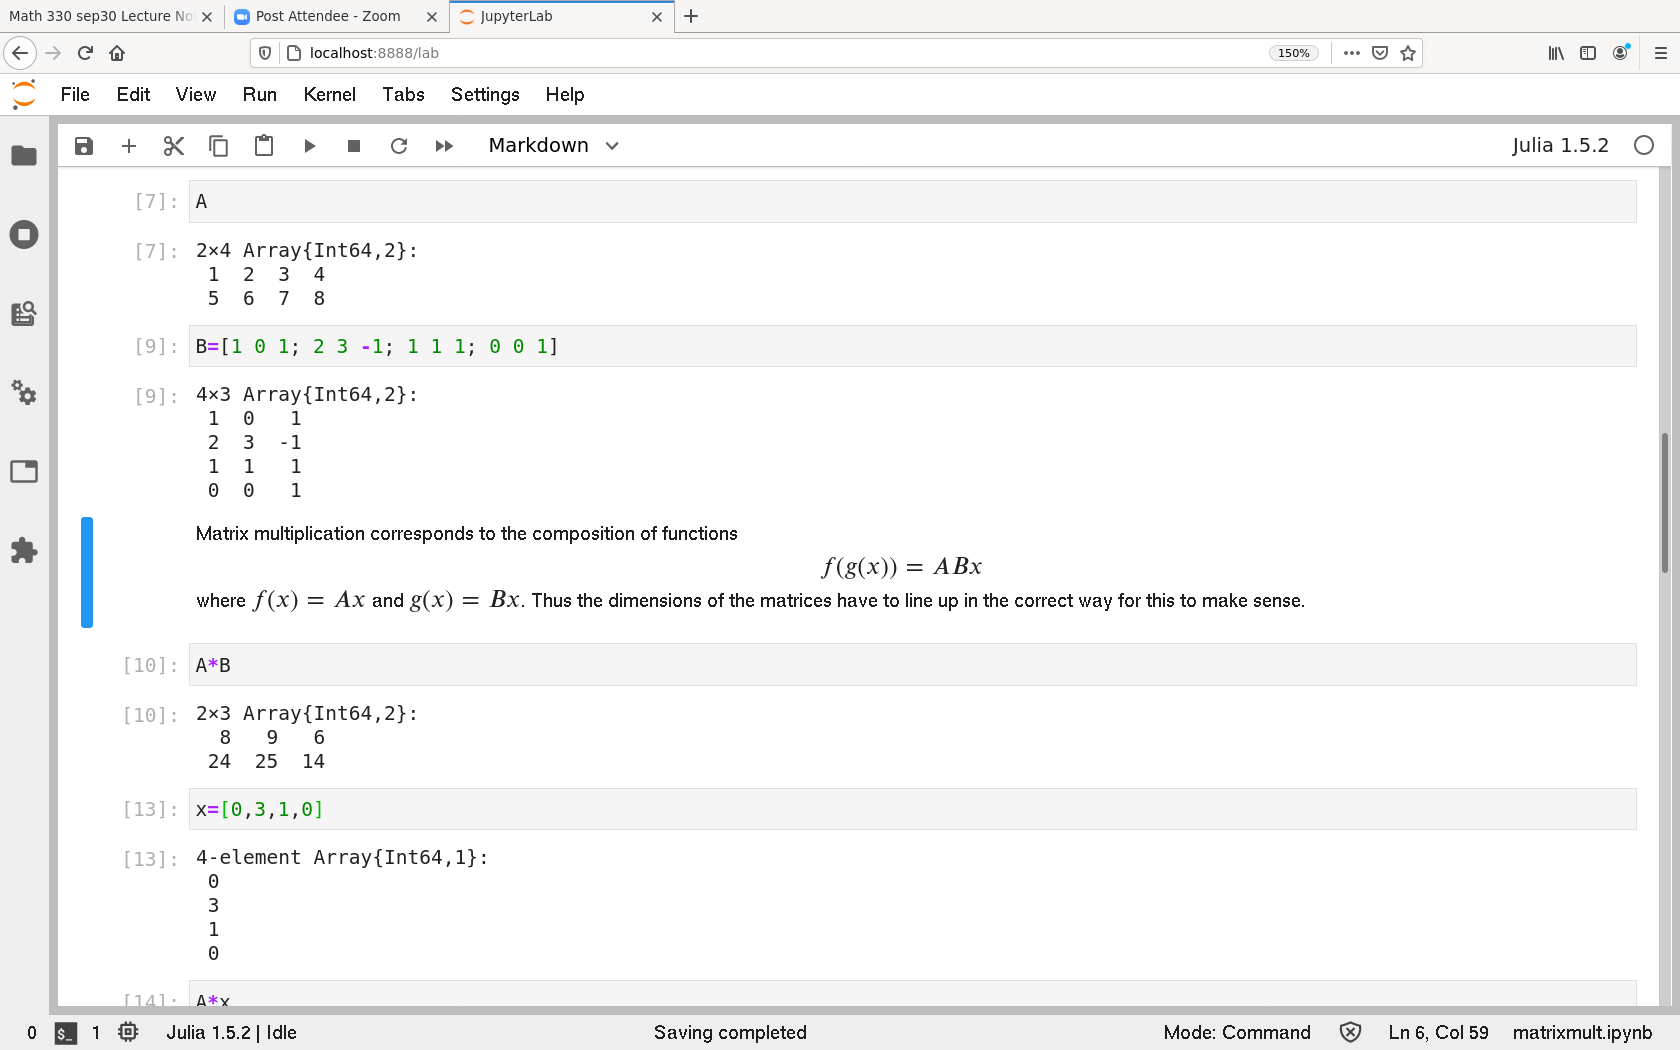1680x1050 pixels.
Task: Click the notebook vertical scrollbar
Action: tap(1664, 502)
